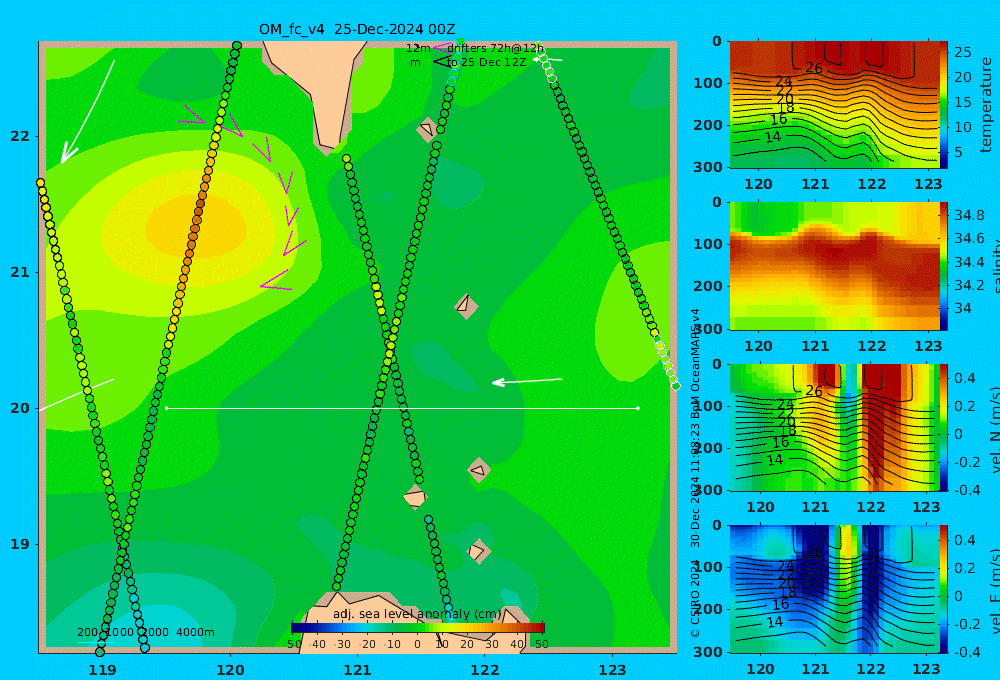1000x680 pixels.
Task: Click latitude tick label 22 on the map
Action: (x=20, y=136)
